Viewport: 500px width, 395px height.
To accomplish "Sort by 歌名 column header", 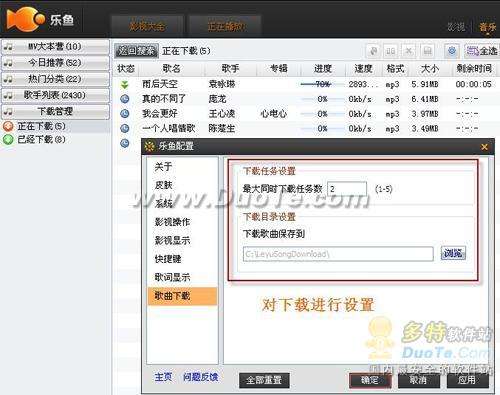I will pos(171,69).
